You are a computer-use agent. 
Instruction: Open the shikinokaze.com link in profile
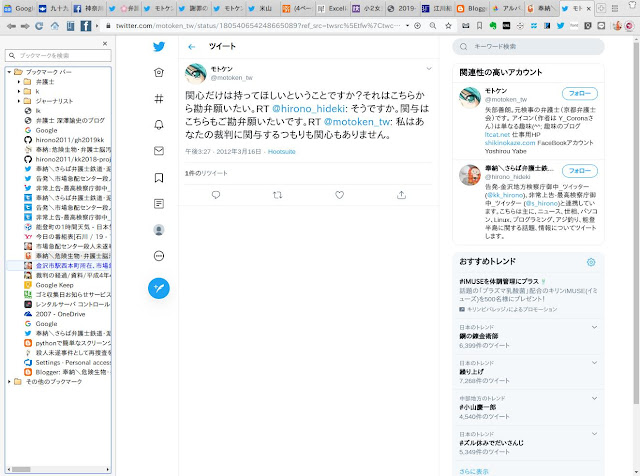[510, 143]
